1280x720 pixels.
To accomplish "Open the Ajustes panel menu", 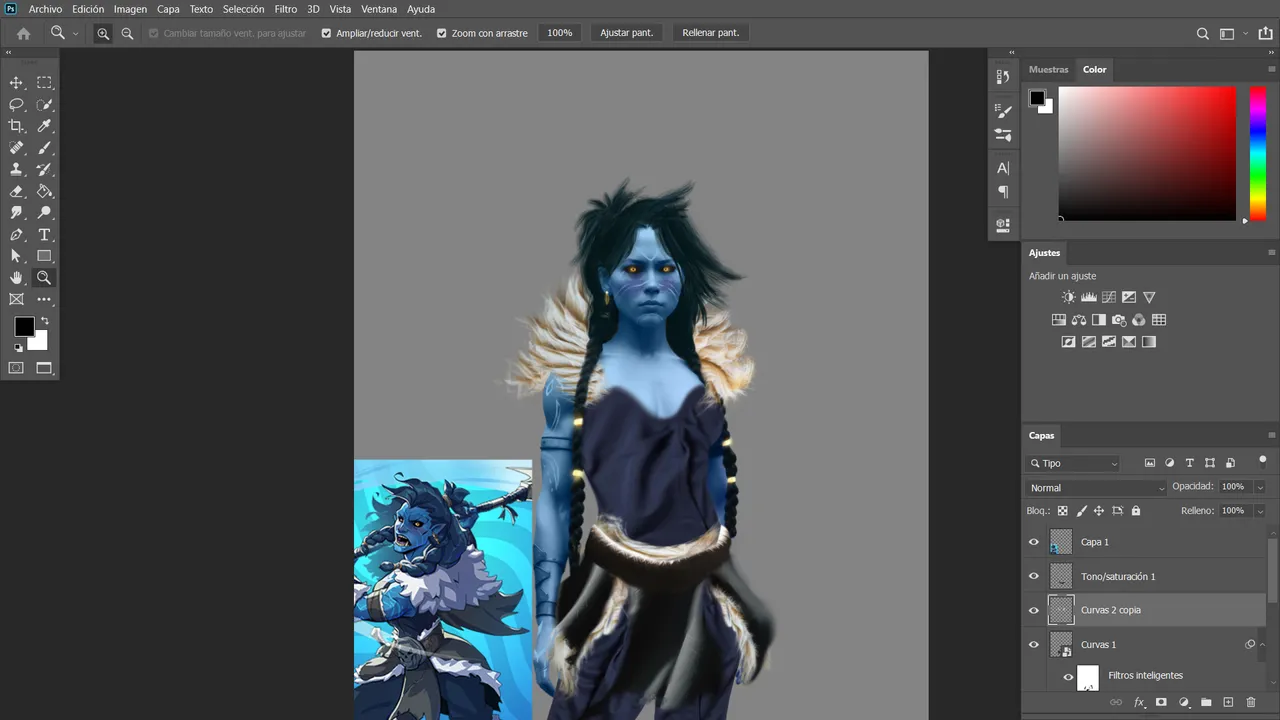I will pyautogui.click(x=1272, y=253).
